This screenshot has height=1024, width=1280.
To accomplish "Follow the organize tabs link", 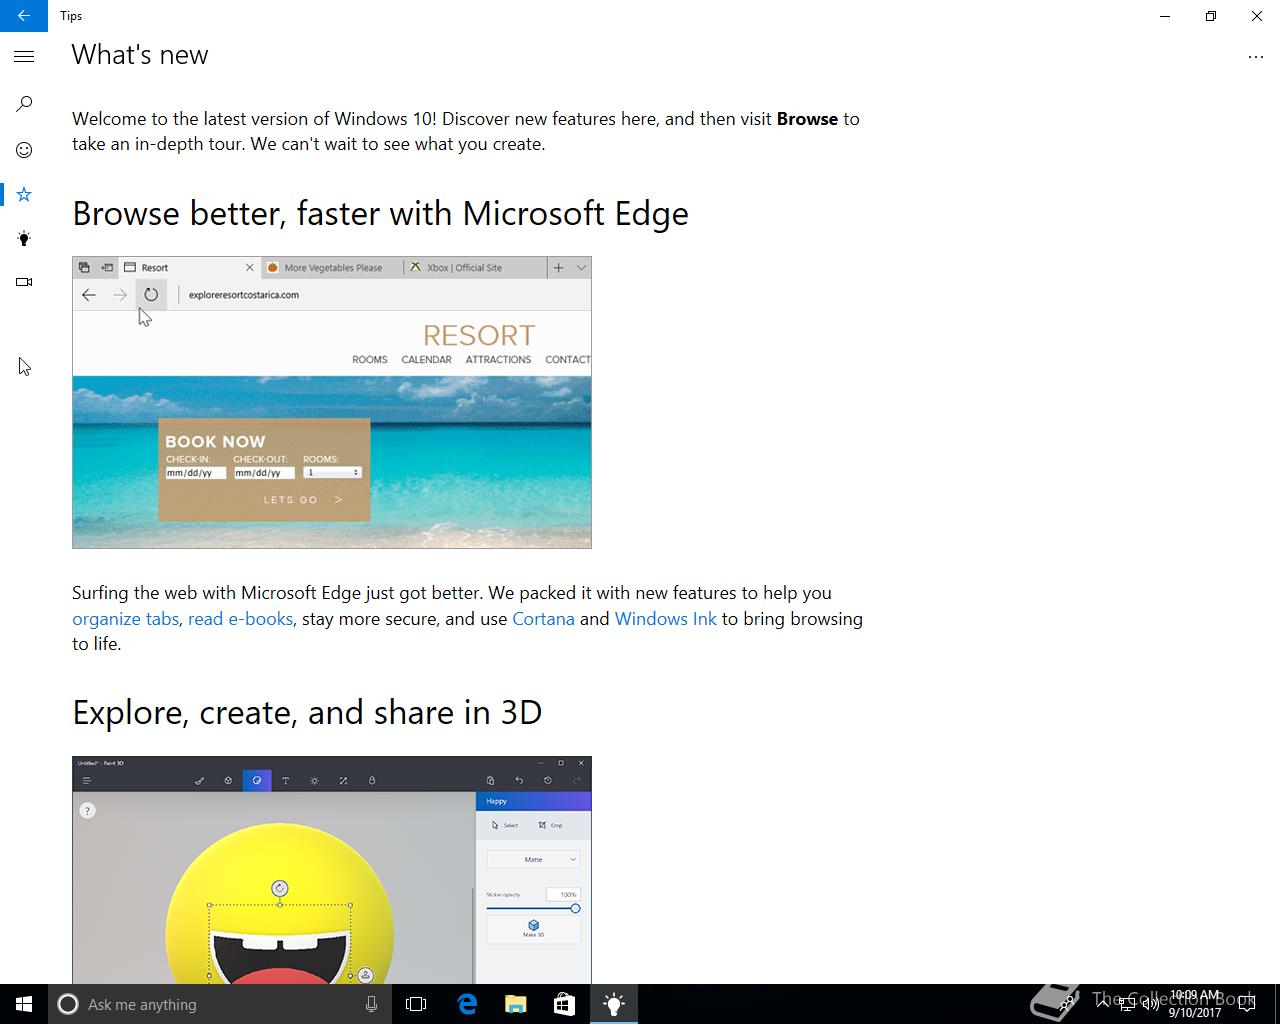I will click(x=125, y=619).
